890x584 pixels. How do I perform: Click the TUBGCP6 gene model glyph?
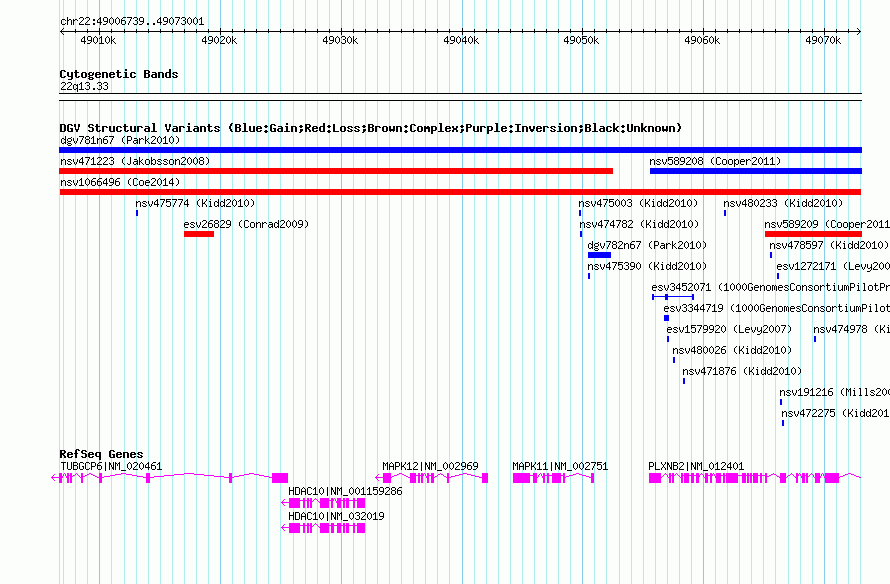[170, 478]
